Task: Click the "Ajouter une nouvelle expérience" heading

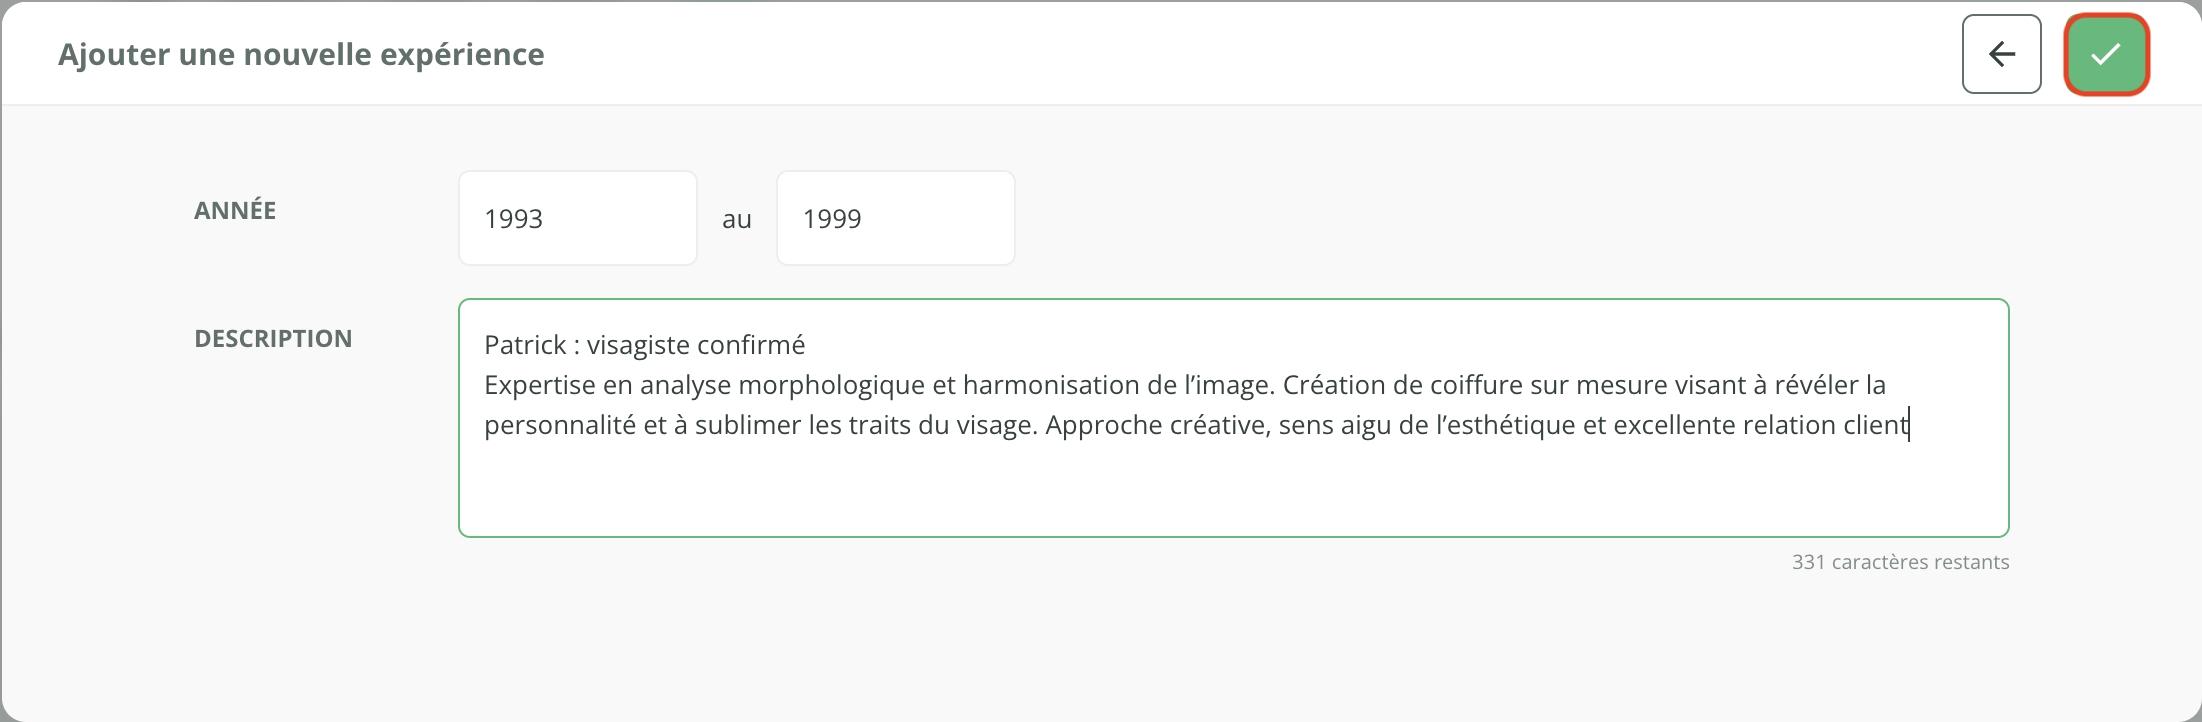Action: coord(301,54)
